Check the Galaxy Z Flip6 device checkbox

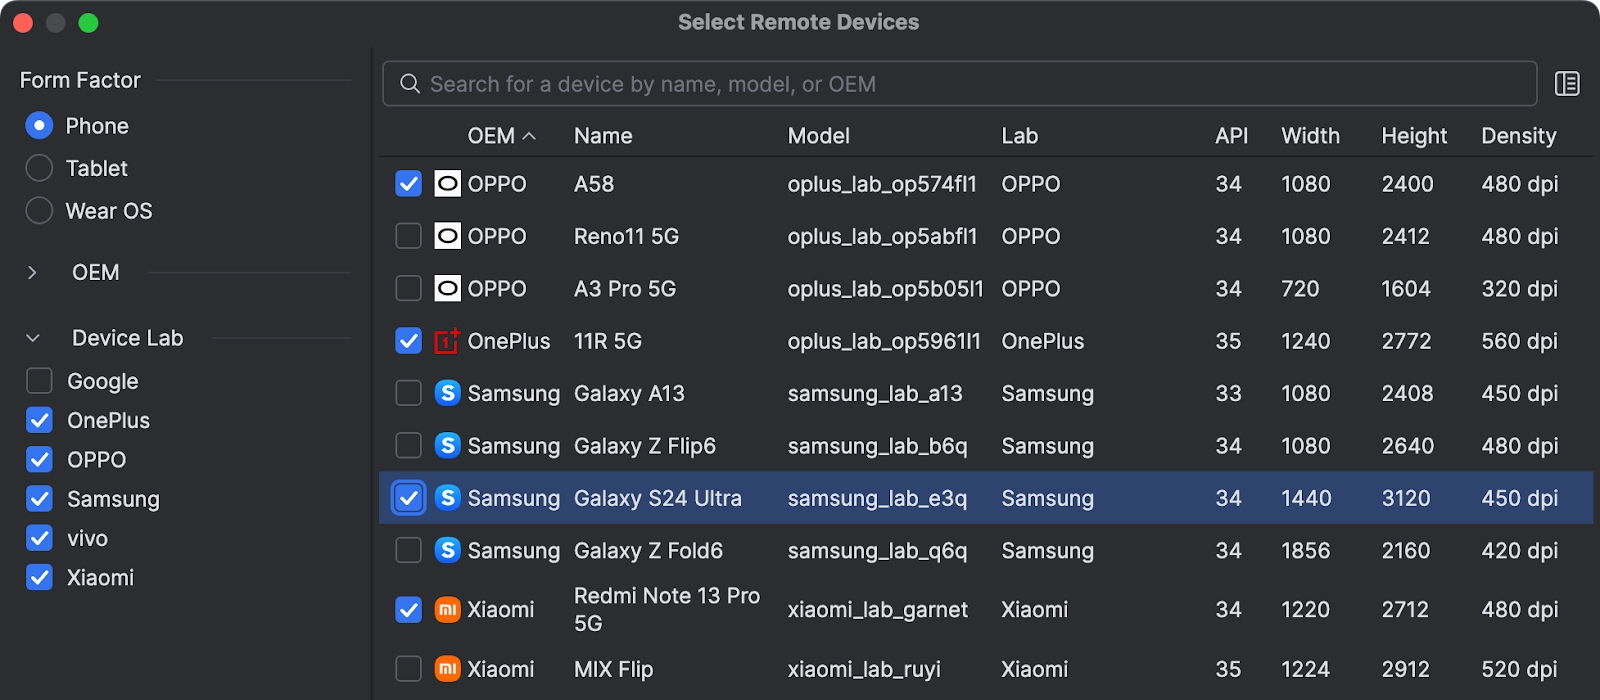[x=408, y=446]
